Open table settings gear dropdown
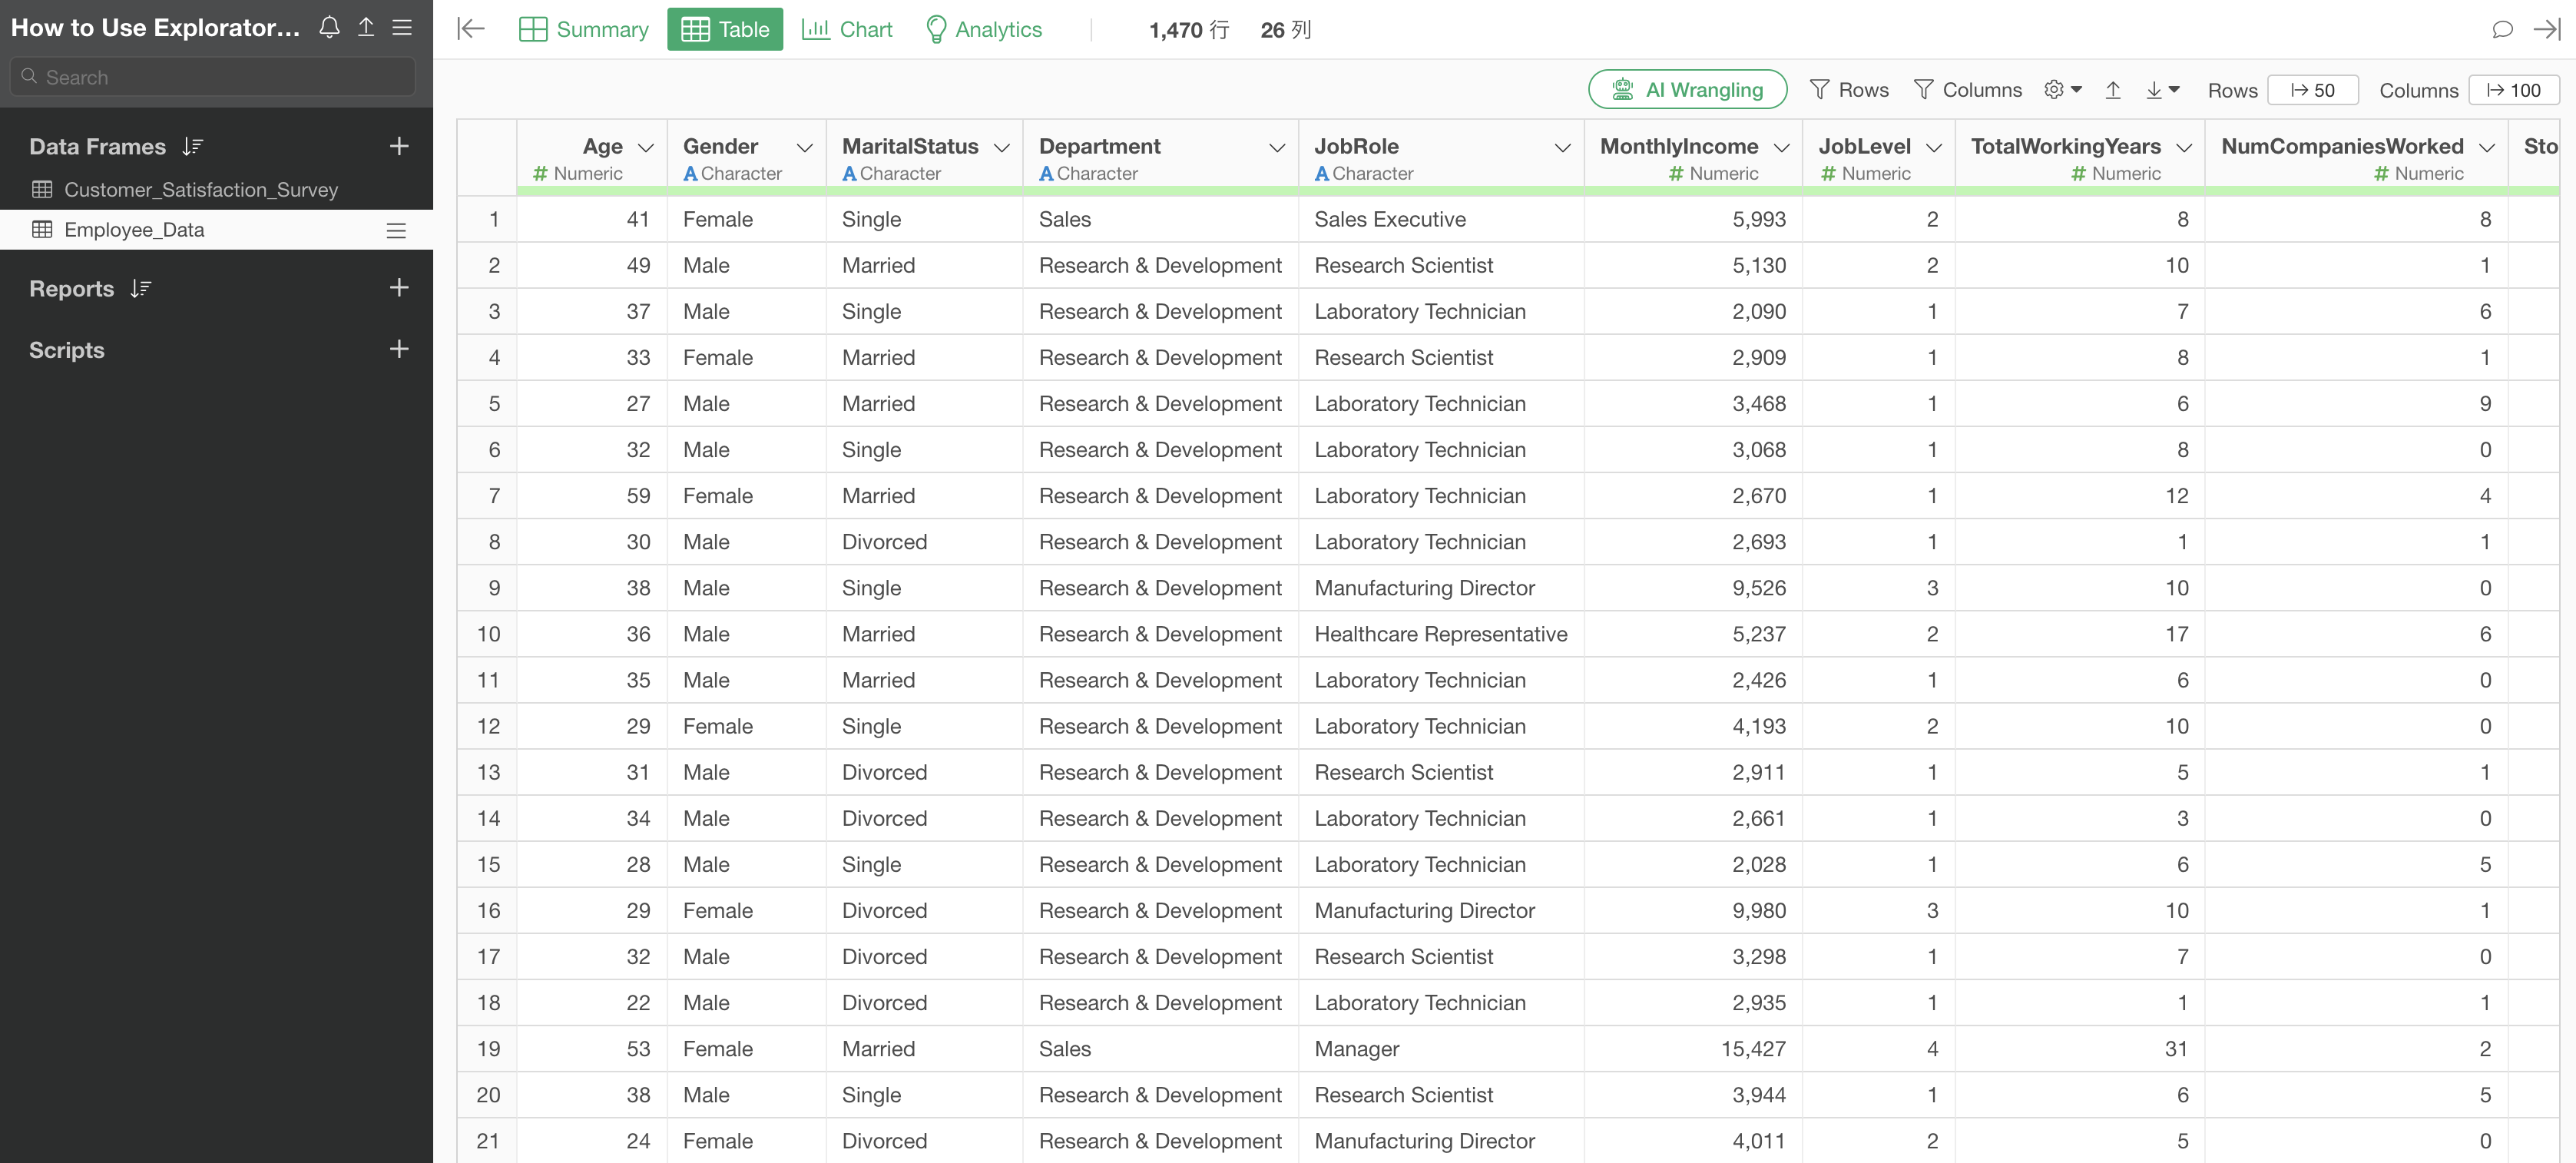Screen dimensions: 2576x1163 2063,90
